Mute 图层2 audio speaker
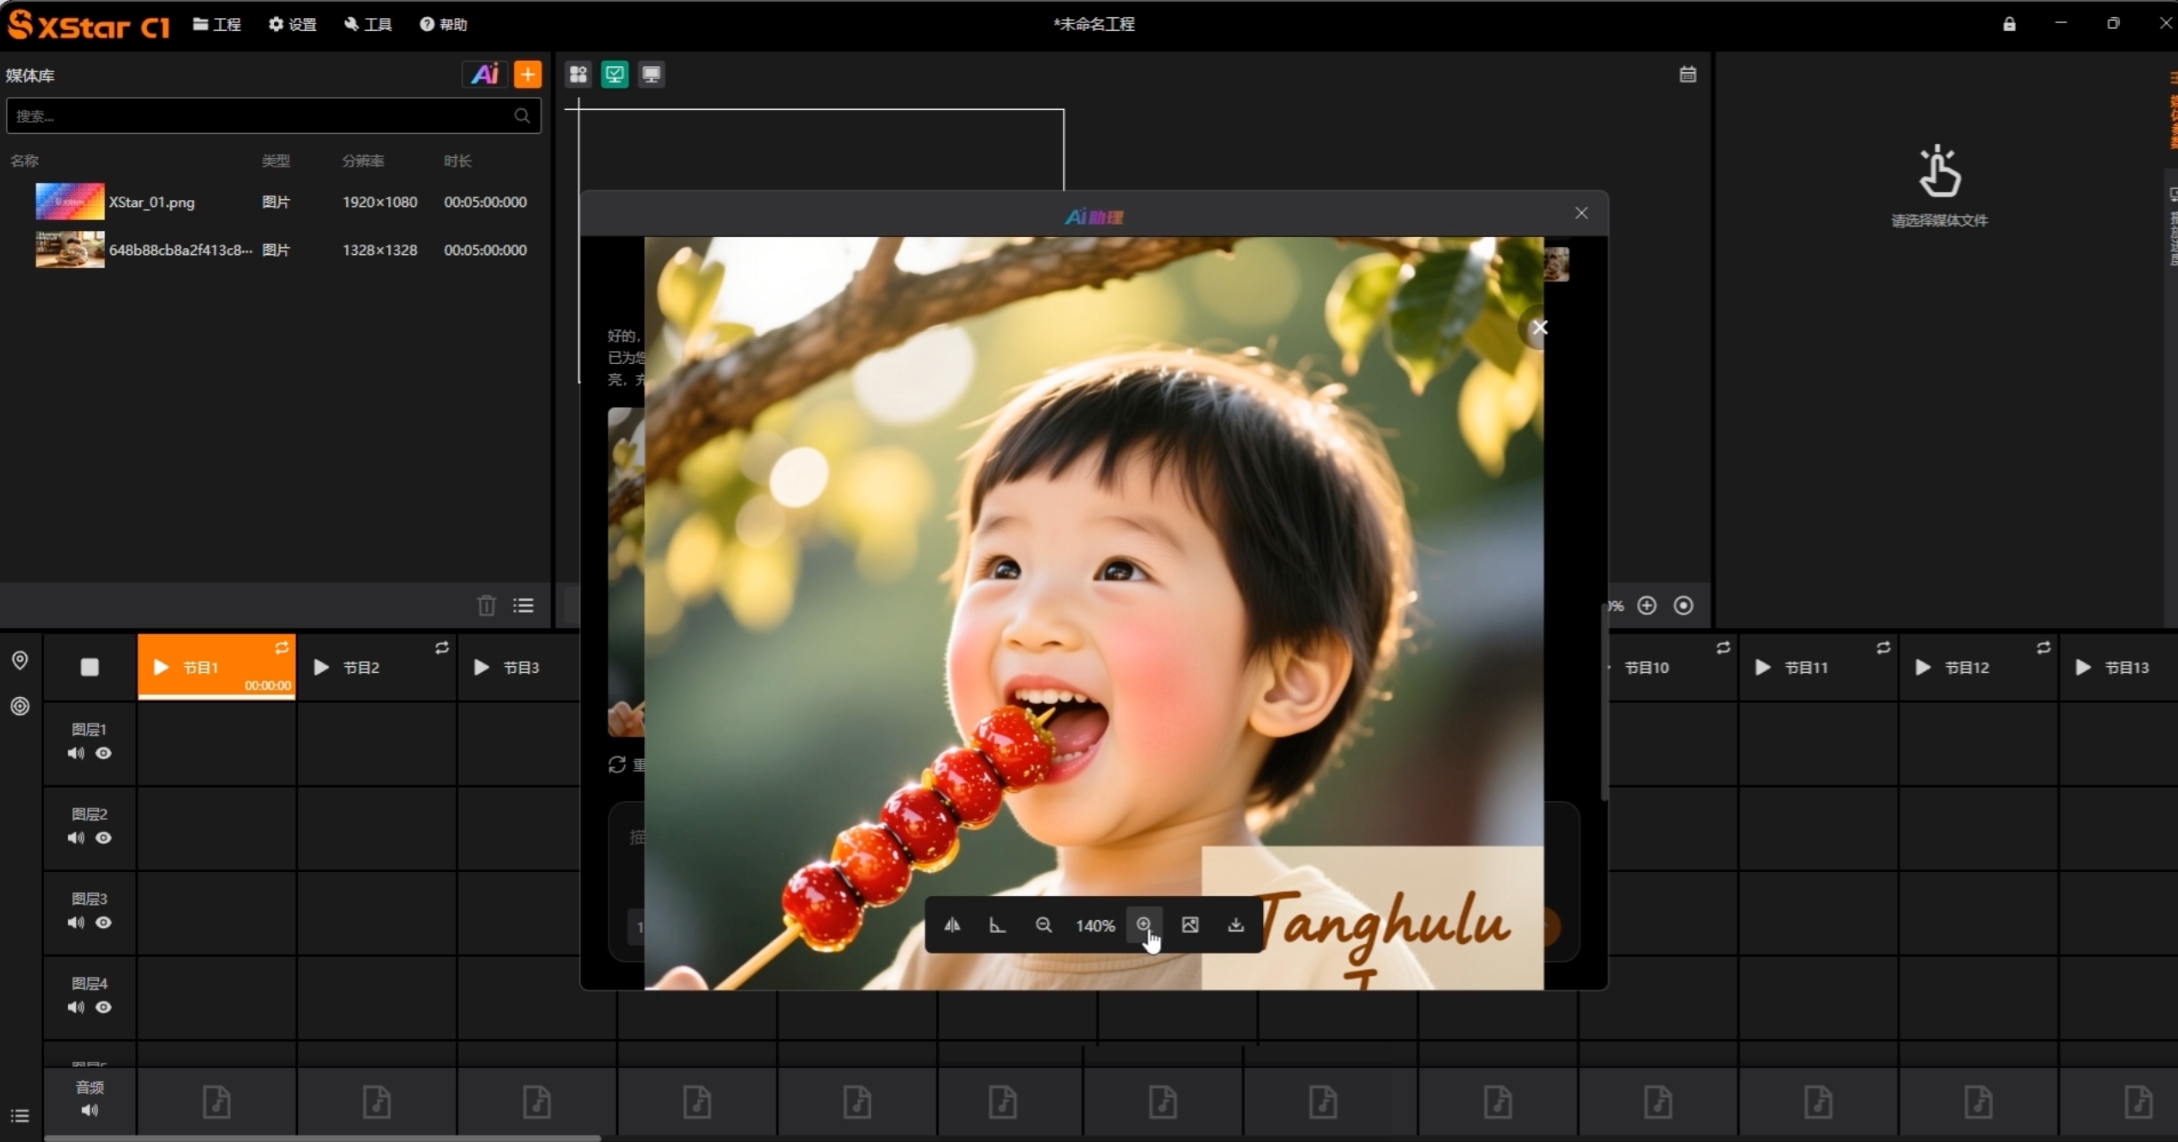The height and width of the screenshot is (1142, 2178). (x=76, y=838)
